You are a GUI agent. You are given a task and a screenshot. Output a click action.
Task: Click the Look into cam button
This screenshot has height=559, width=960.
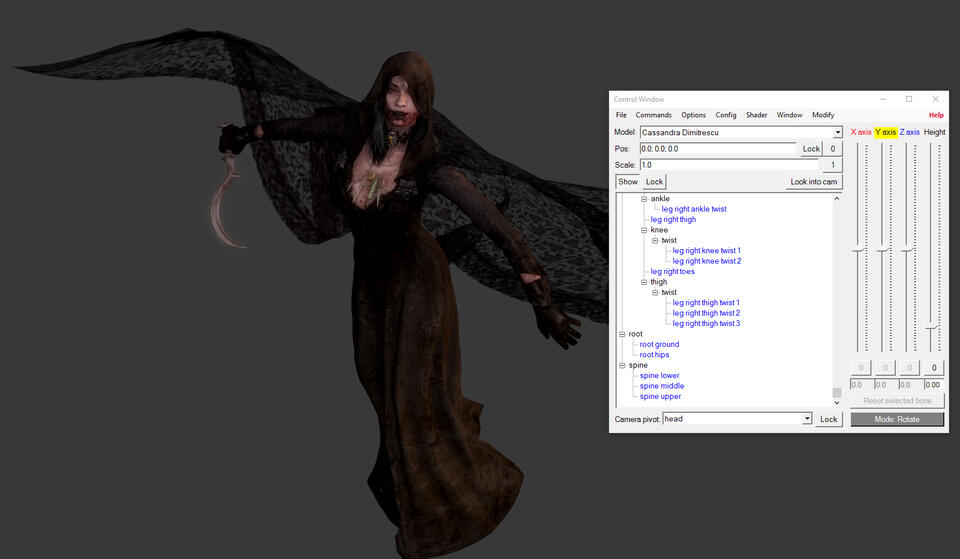tap(813, 182)
